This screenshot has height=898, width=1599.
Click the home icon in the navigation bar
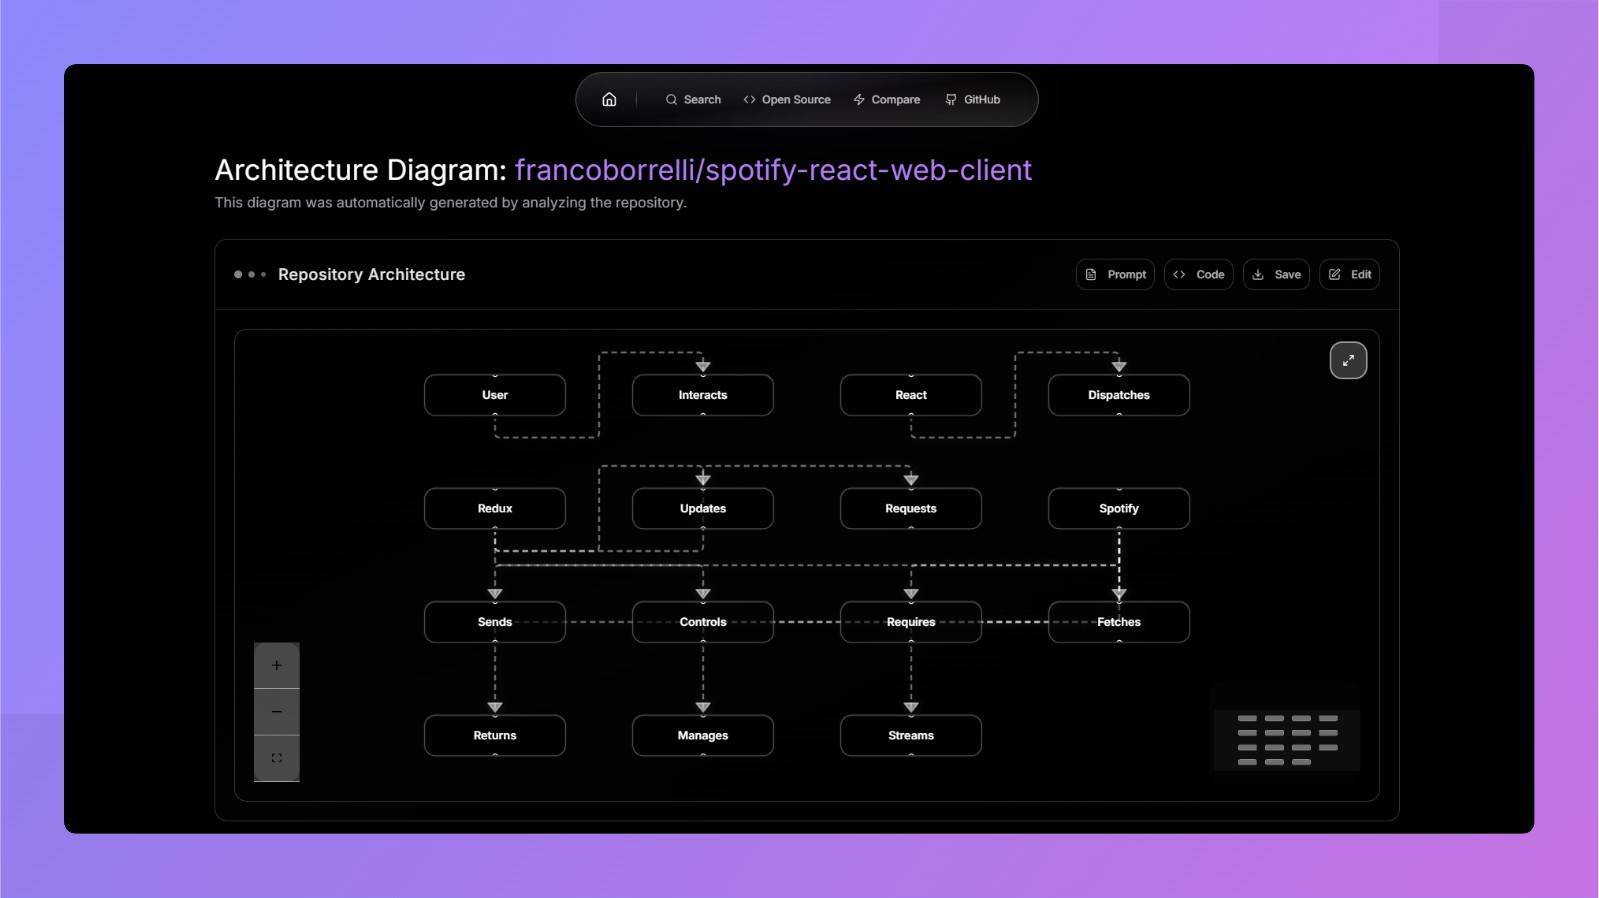[x=609, y=100]
